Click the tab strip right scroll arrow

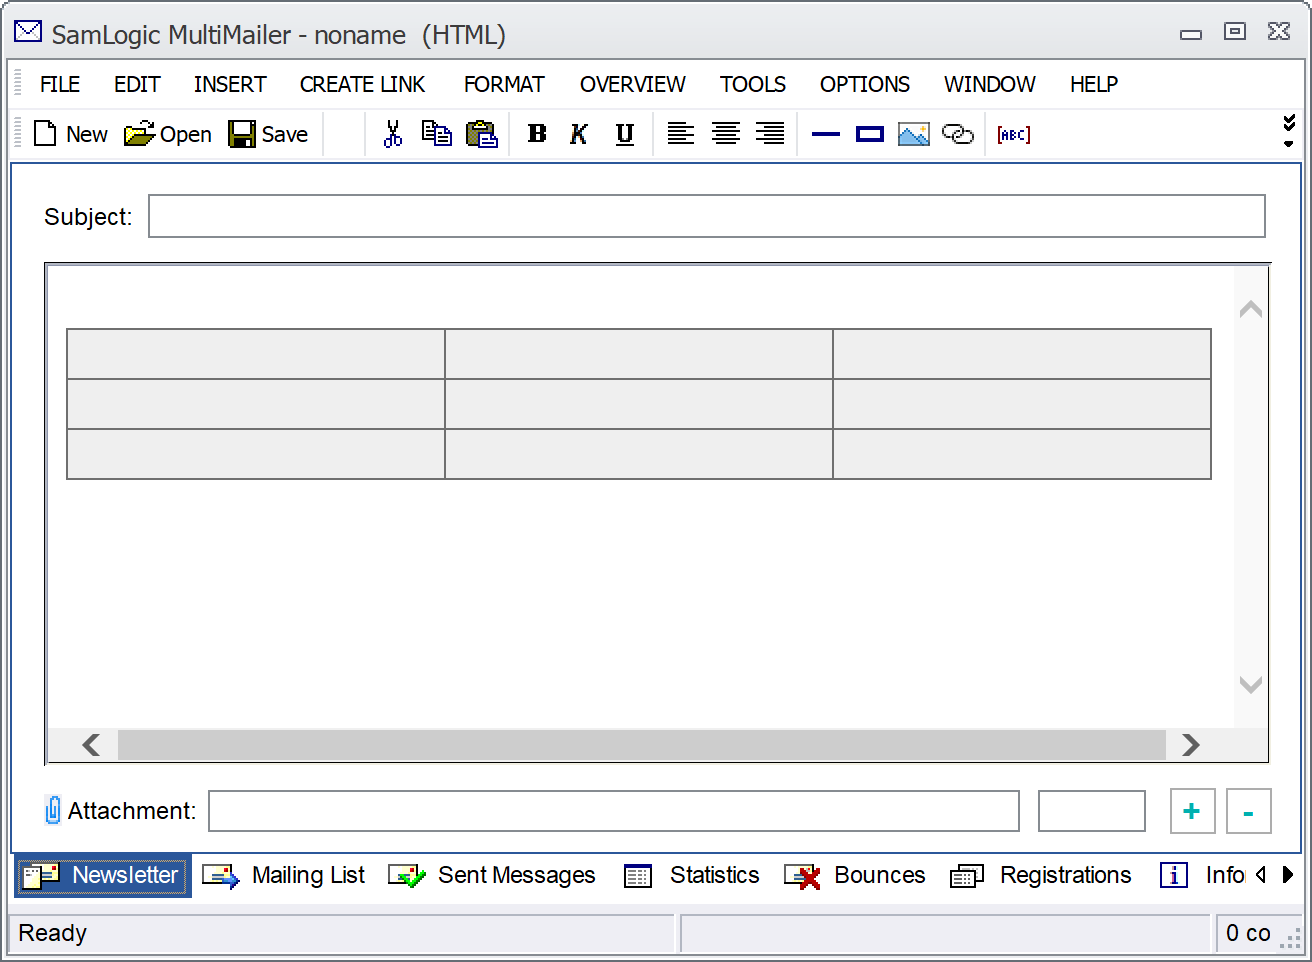[1288, 875]
